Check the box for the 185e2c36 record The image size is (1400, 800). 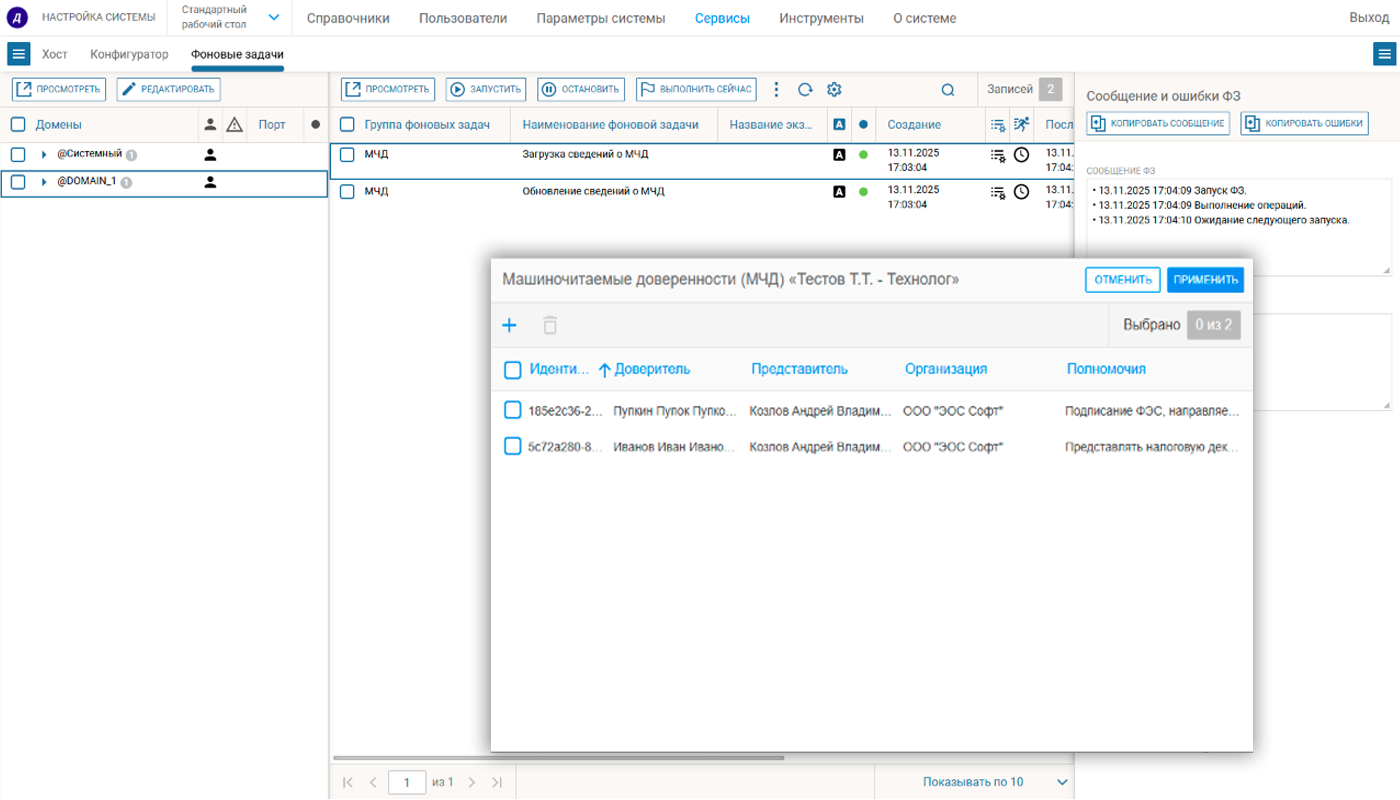pyautogui.click(x=512, y=410)
